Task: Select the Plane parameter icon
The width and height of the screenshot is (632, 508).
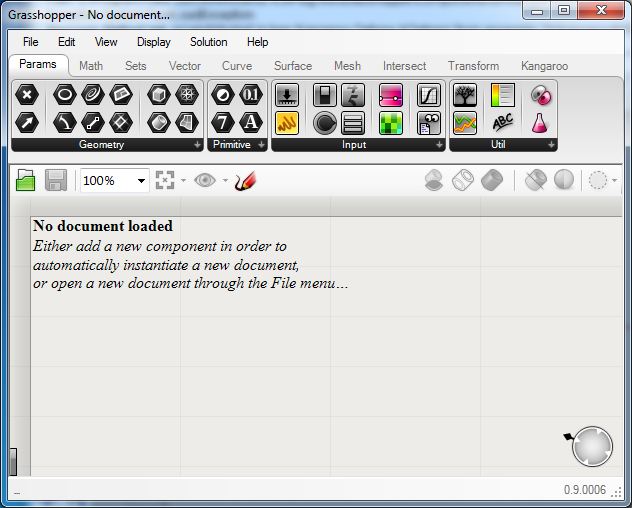Action: click(121, 95)
